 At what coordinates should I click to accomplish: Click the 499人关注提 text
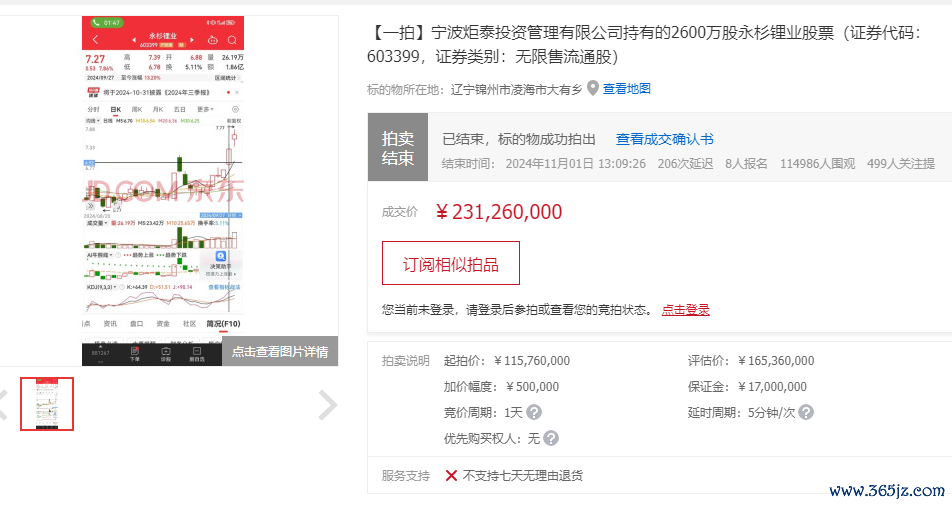[901, 163]
